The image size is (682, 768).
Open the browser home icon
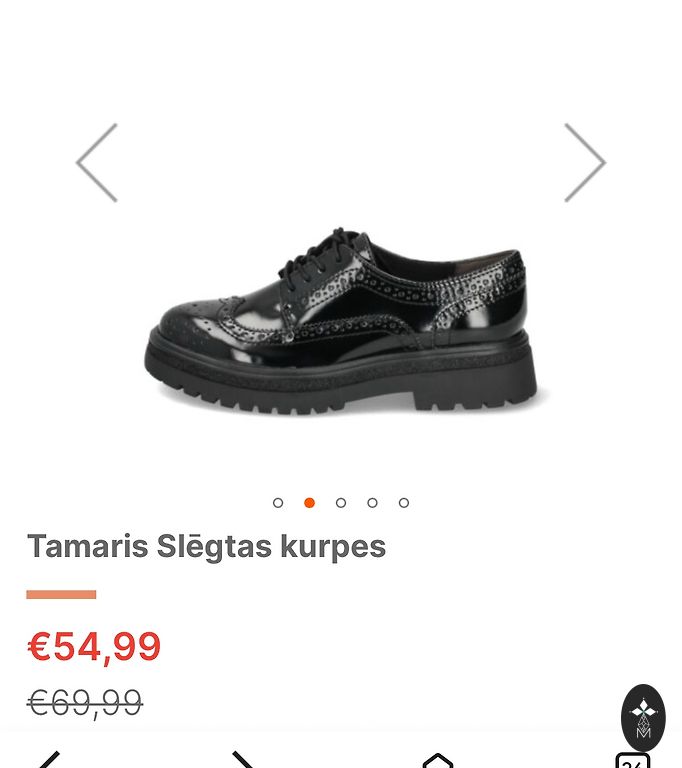click(x=438, y=761)
